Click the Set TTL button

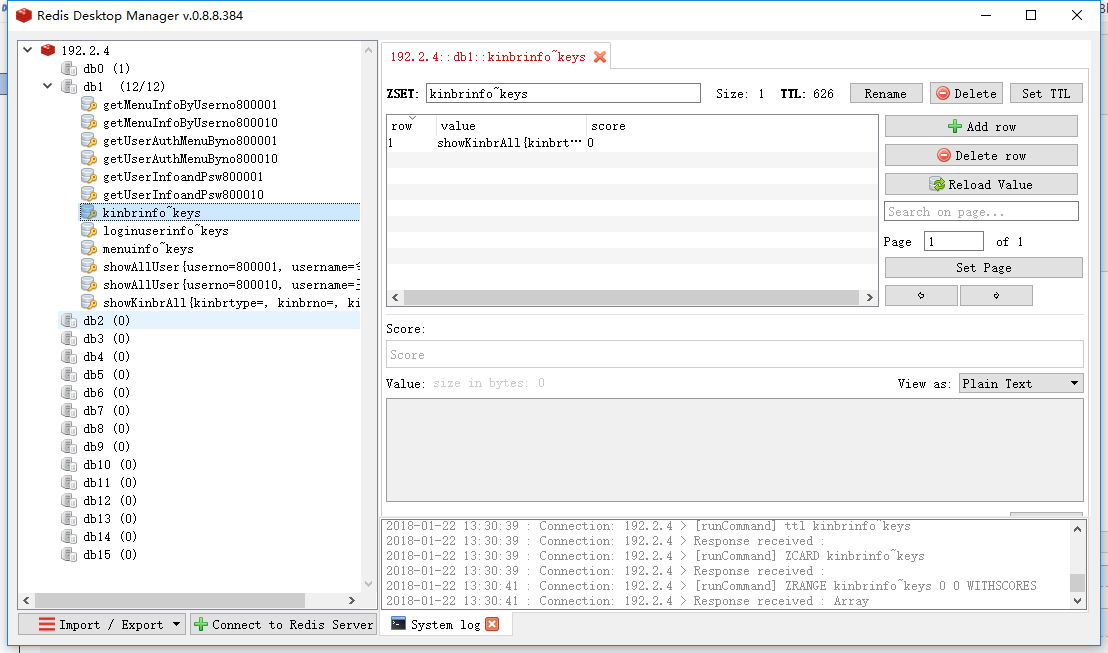point(1046,93)
